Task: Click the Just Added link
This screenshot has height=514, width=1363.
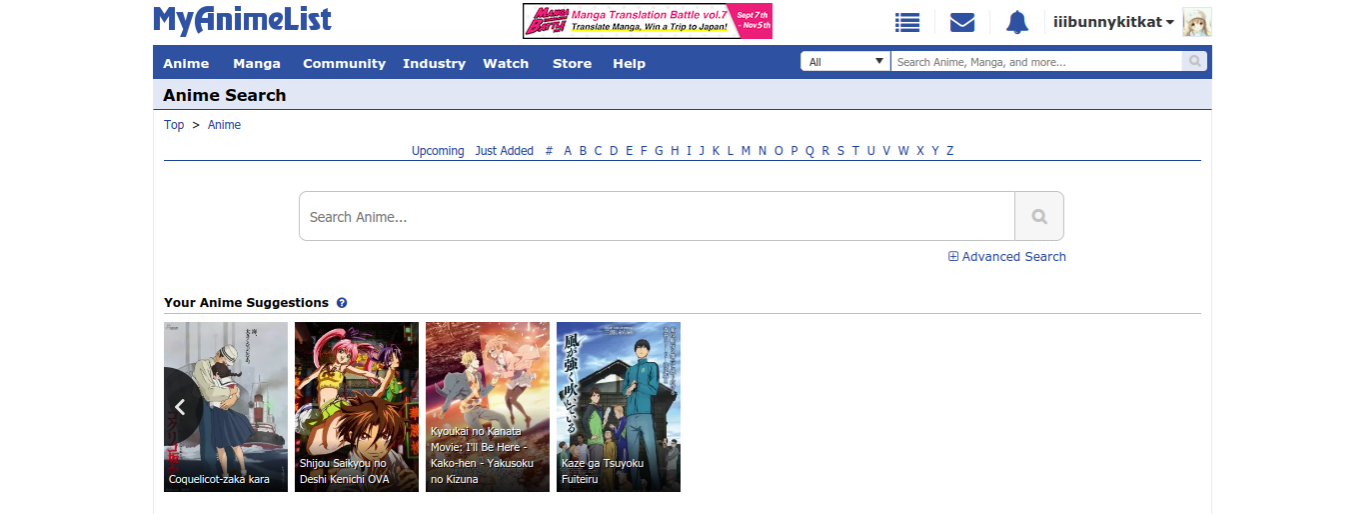Action: coord(504,151)
